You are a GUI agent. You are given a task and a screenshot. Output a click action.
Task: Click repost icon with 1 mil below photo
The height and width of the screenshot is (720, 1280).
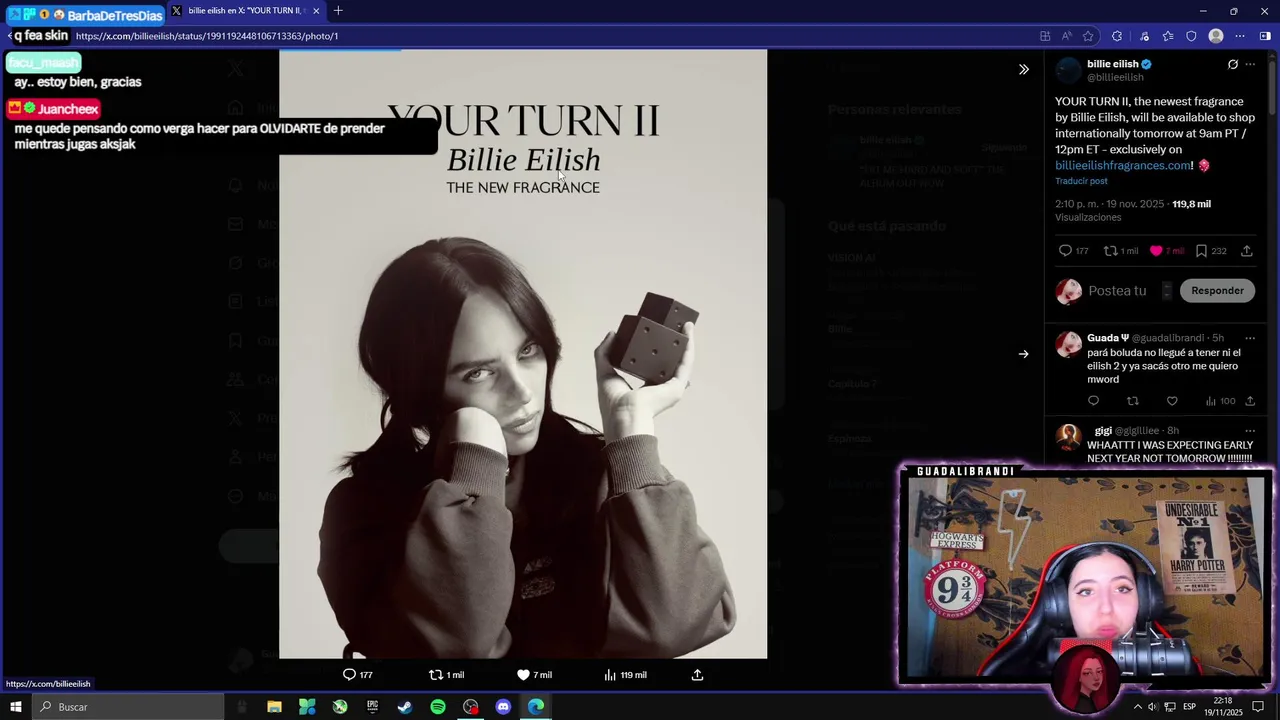coord(446,675)
